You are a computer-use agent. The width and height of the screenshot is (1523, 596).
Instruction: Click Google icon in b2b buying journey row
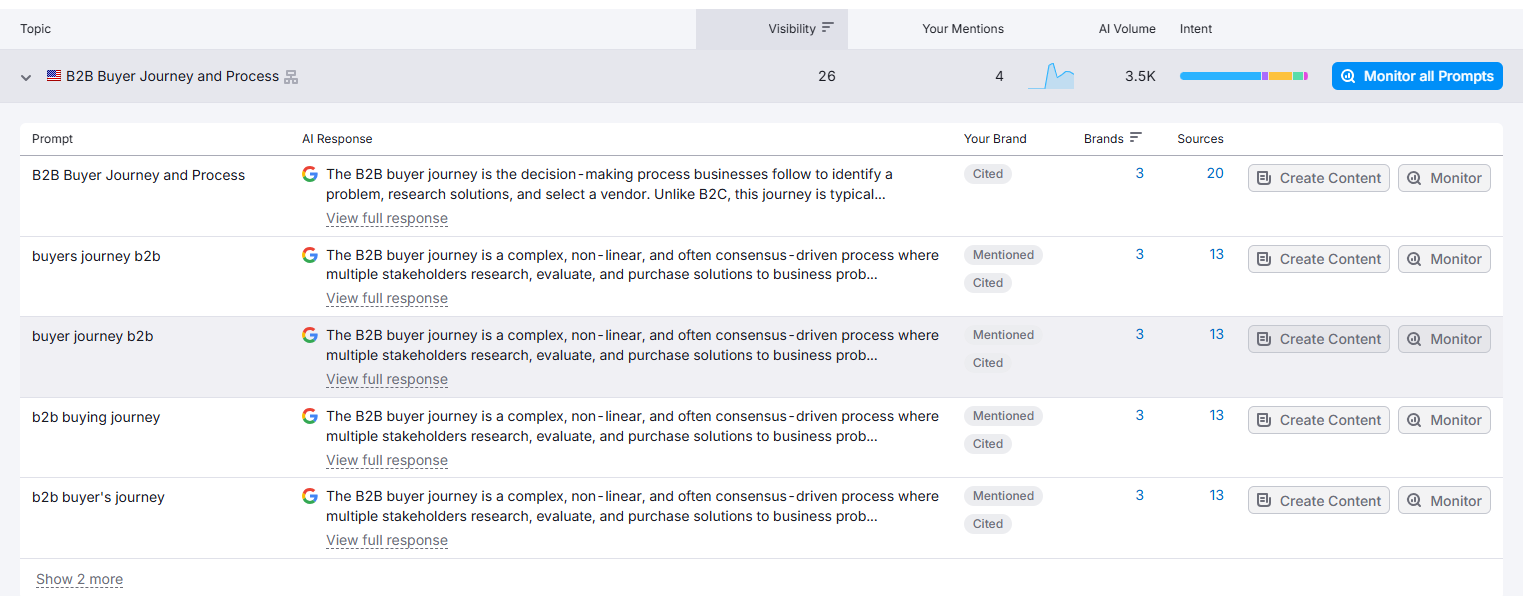coord(310,416)
